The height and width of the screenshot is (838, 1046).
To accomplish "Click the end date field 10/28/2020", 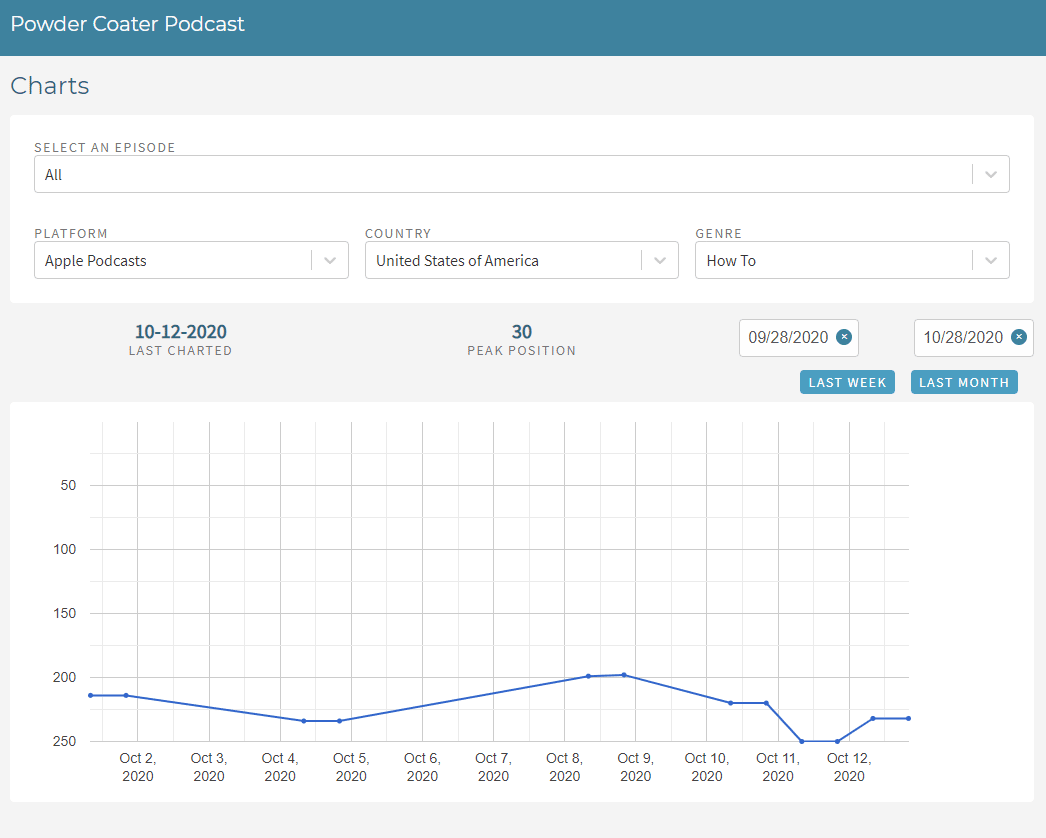I will coord(973,338).
